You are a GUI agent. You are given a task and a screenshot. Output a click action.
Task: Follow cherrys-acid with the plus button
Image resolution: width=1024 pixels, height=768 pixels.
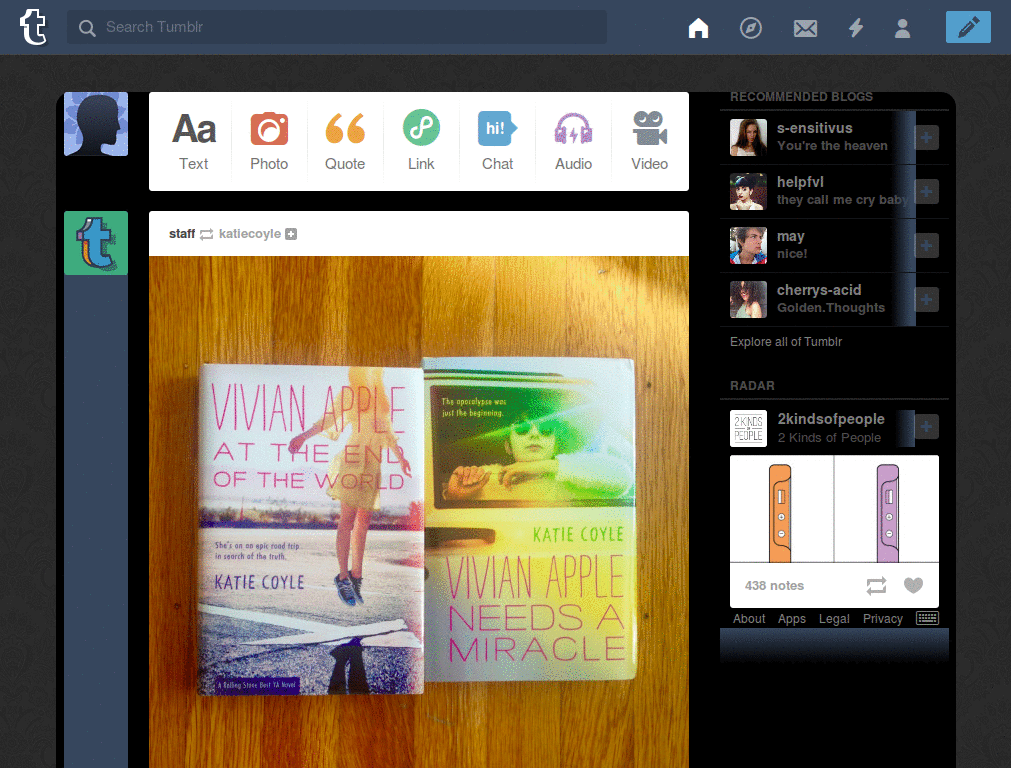tap(926, 300)
